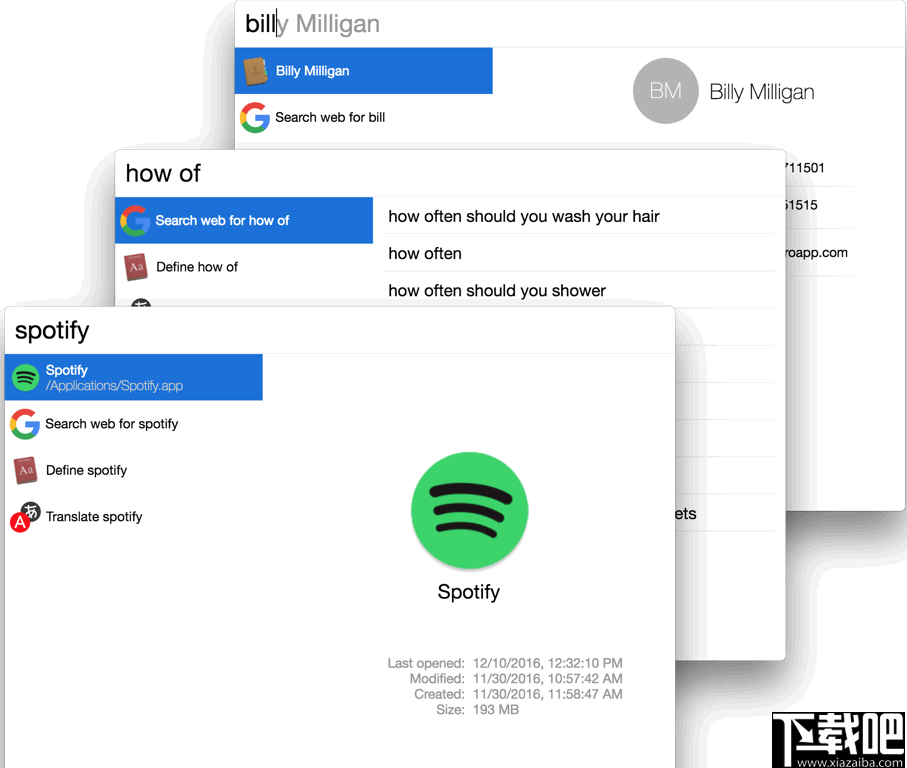Click the Dictionary icon beside Define spotify
This screenshot has width=907, height=768.
25,470
